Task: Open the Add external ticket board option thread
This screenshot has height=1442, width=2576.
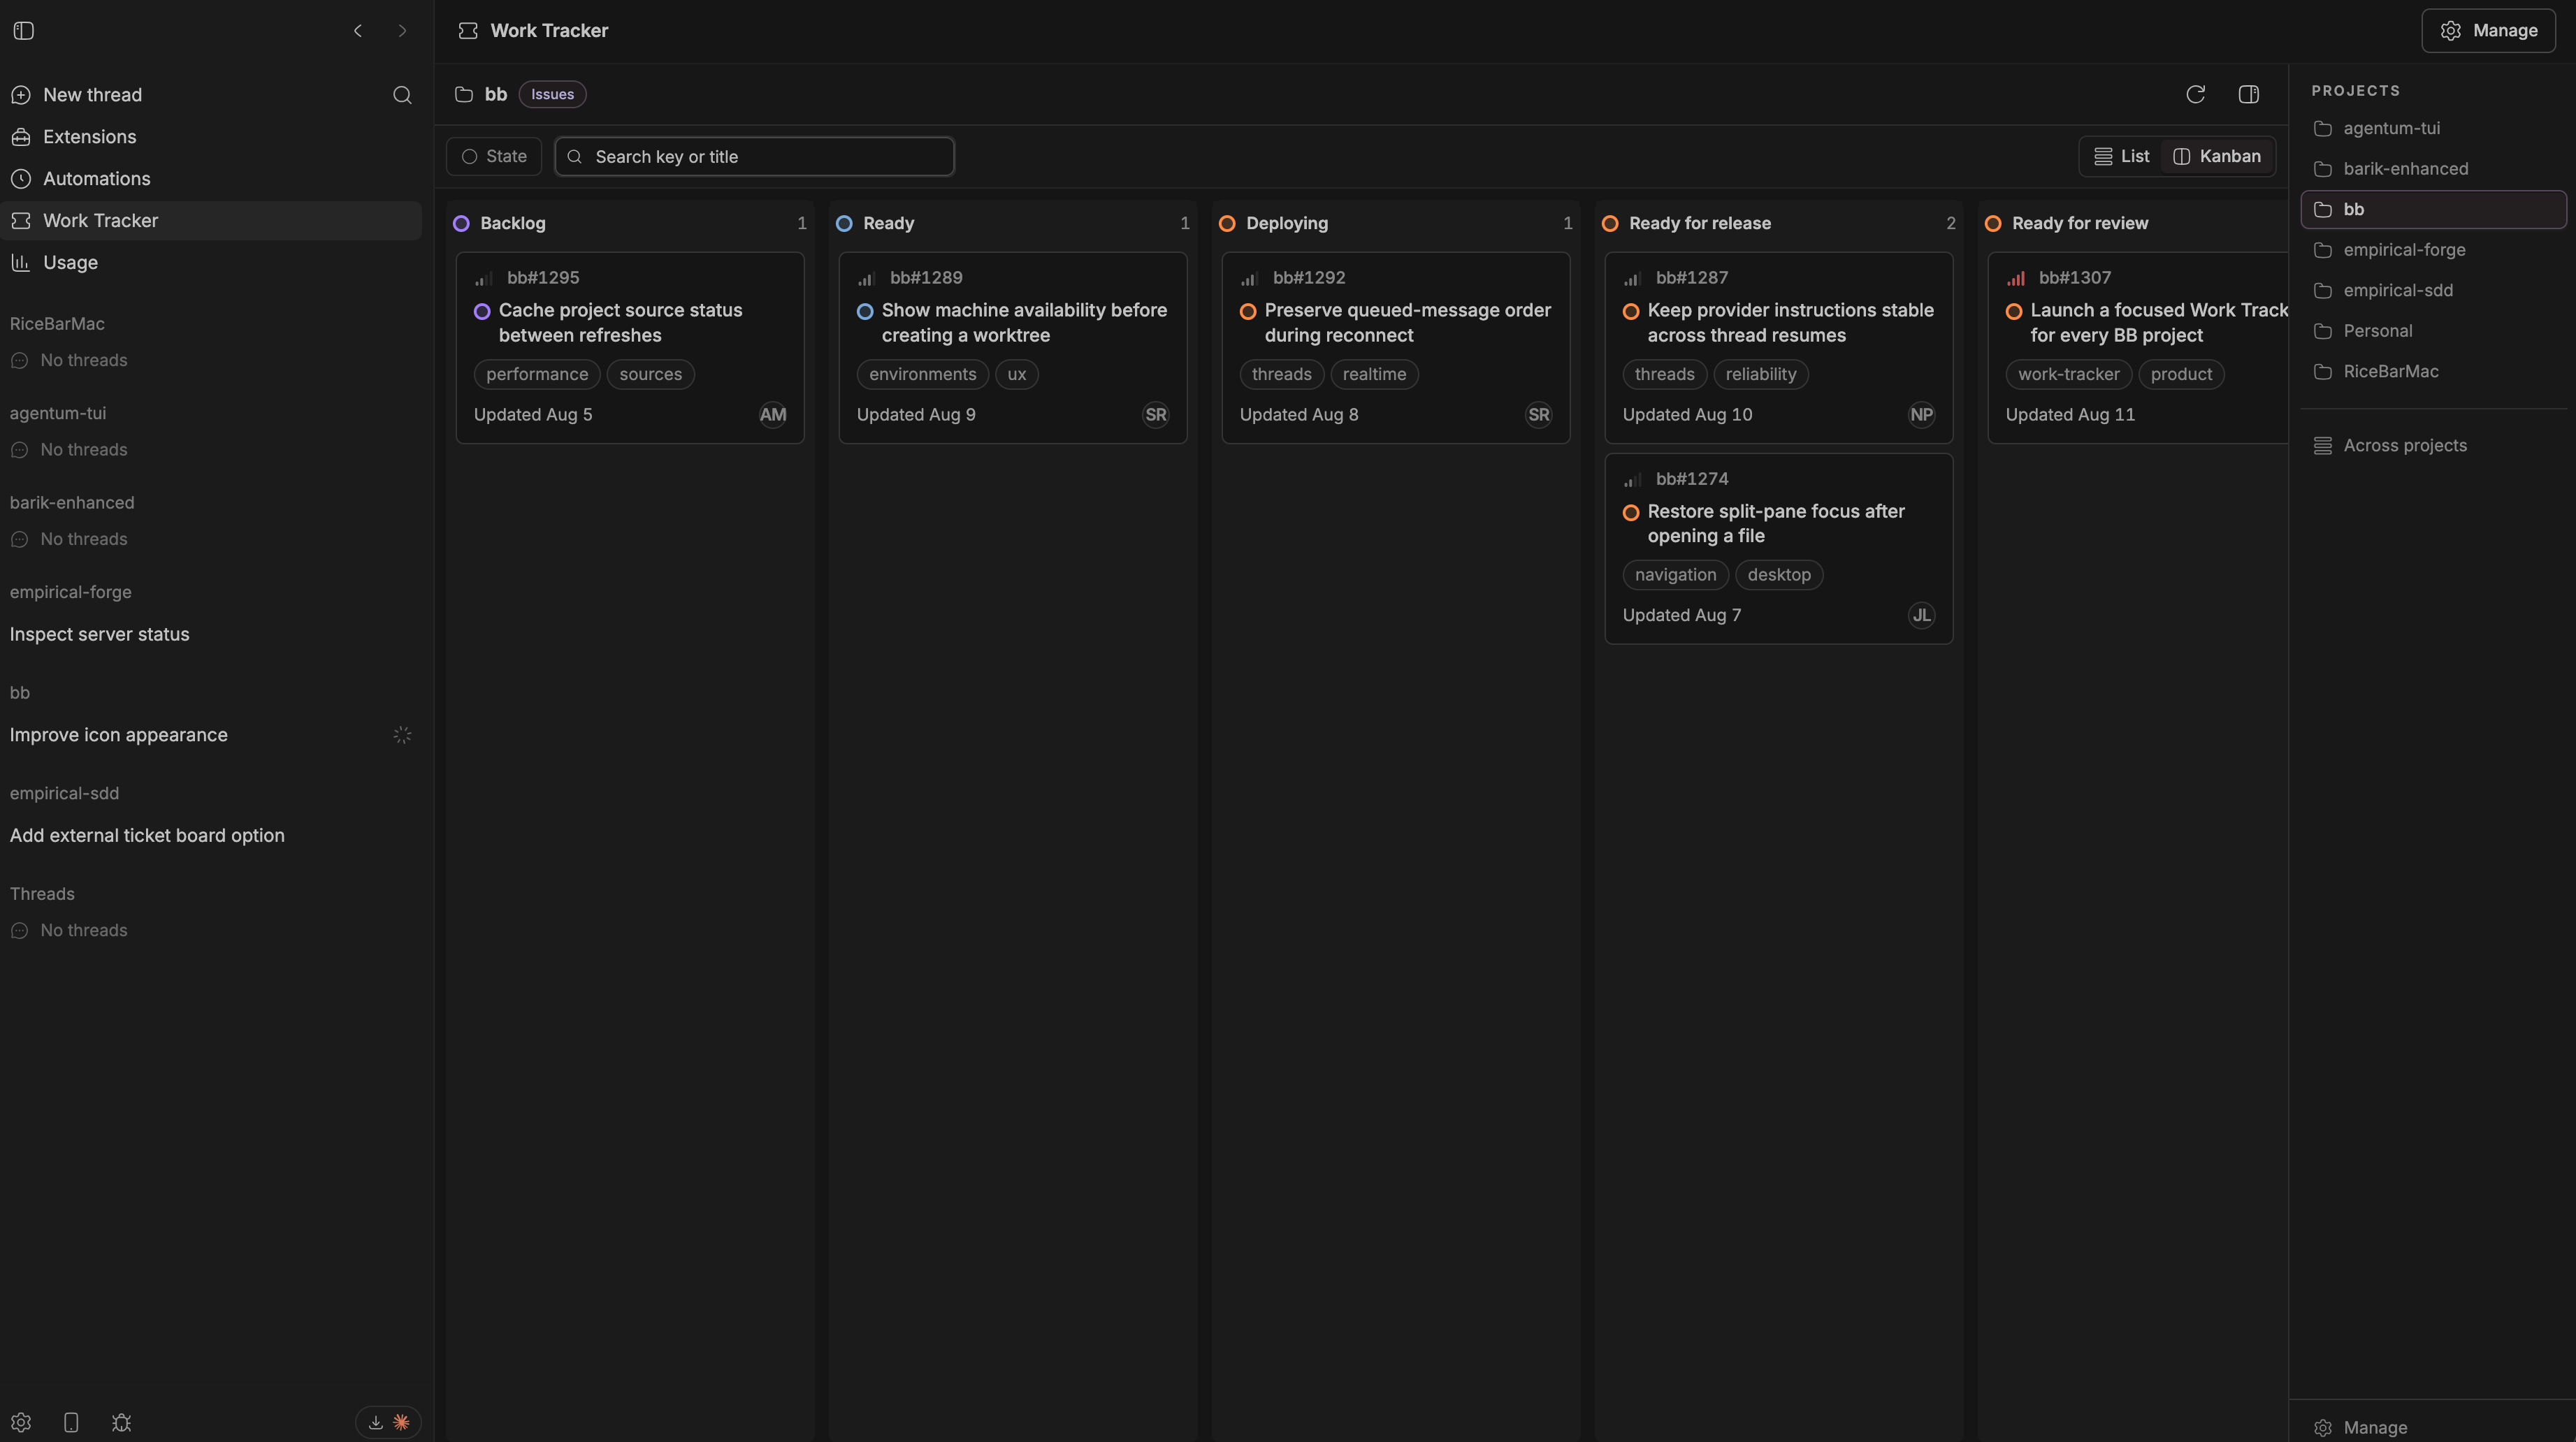Action: click(211, 836)
